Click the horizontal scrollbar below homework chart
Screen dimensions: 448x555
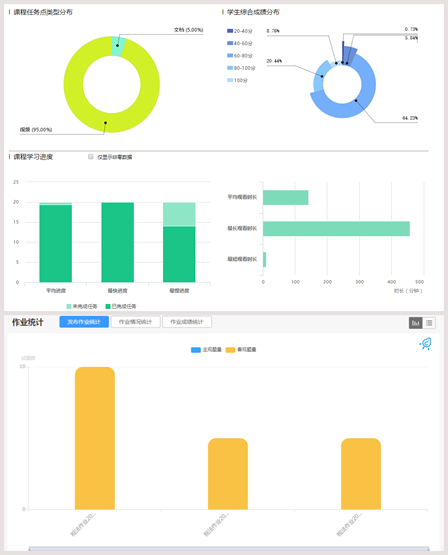tap(229, 549)
